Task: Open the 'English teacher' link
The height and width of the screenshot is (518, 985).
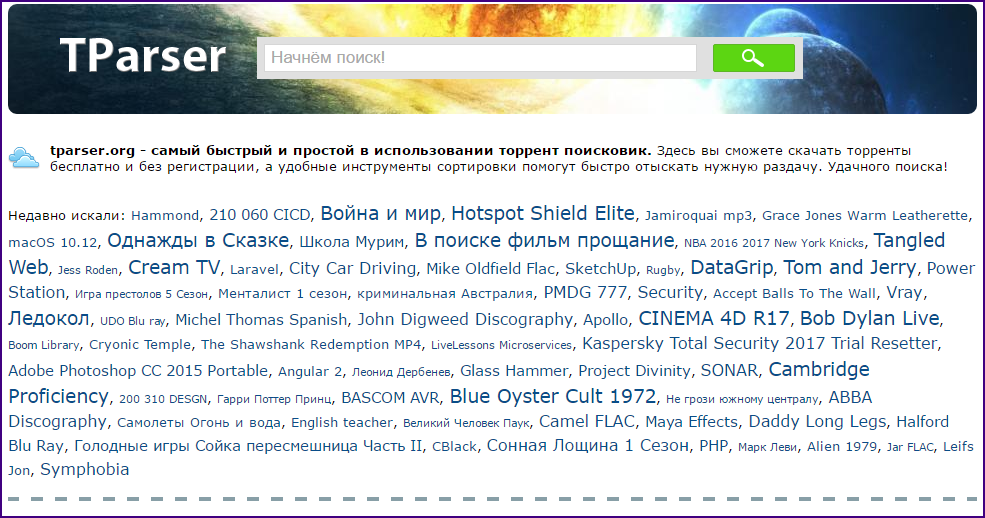Action: click(x=342, y=423)
